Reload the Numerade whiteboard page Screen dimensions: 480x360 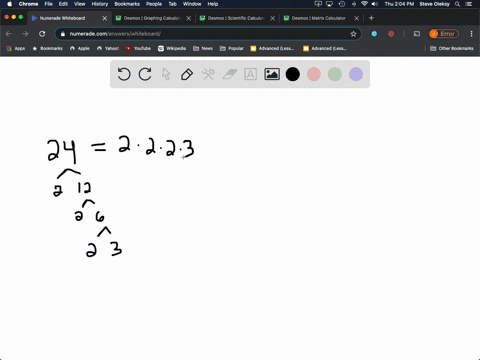pyautogui.click(x=42, y=34)
